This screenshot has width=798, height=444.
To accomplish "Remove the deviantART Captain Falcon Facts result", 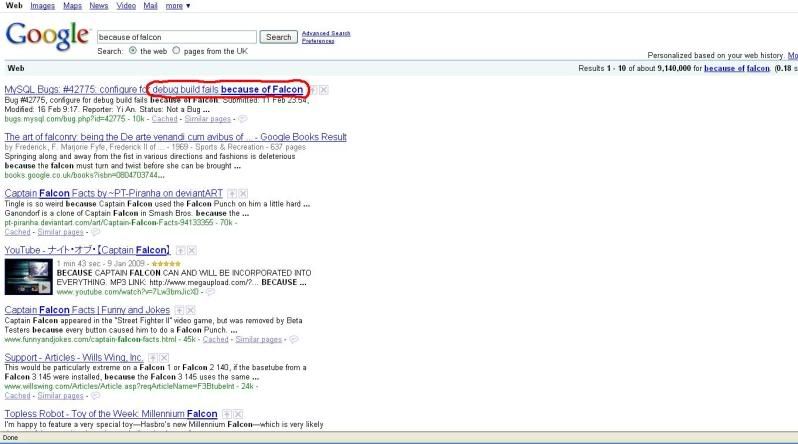I will pos(243,194).
